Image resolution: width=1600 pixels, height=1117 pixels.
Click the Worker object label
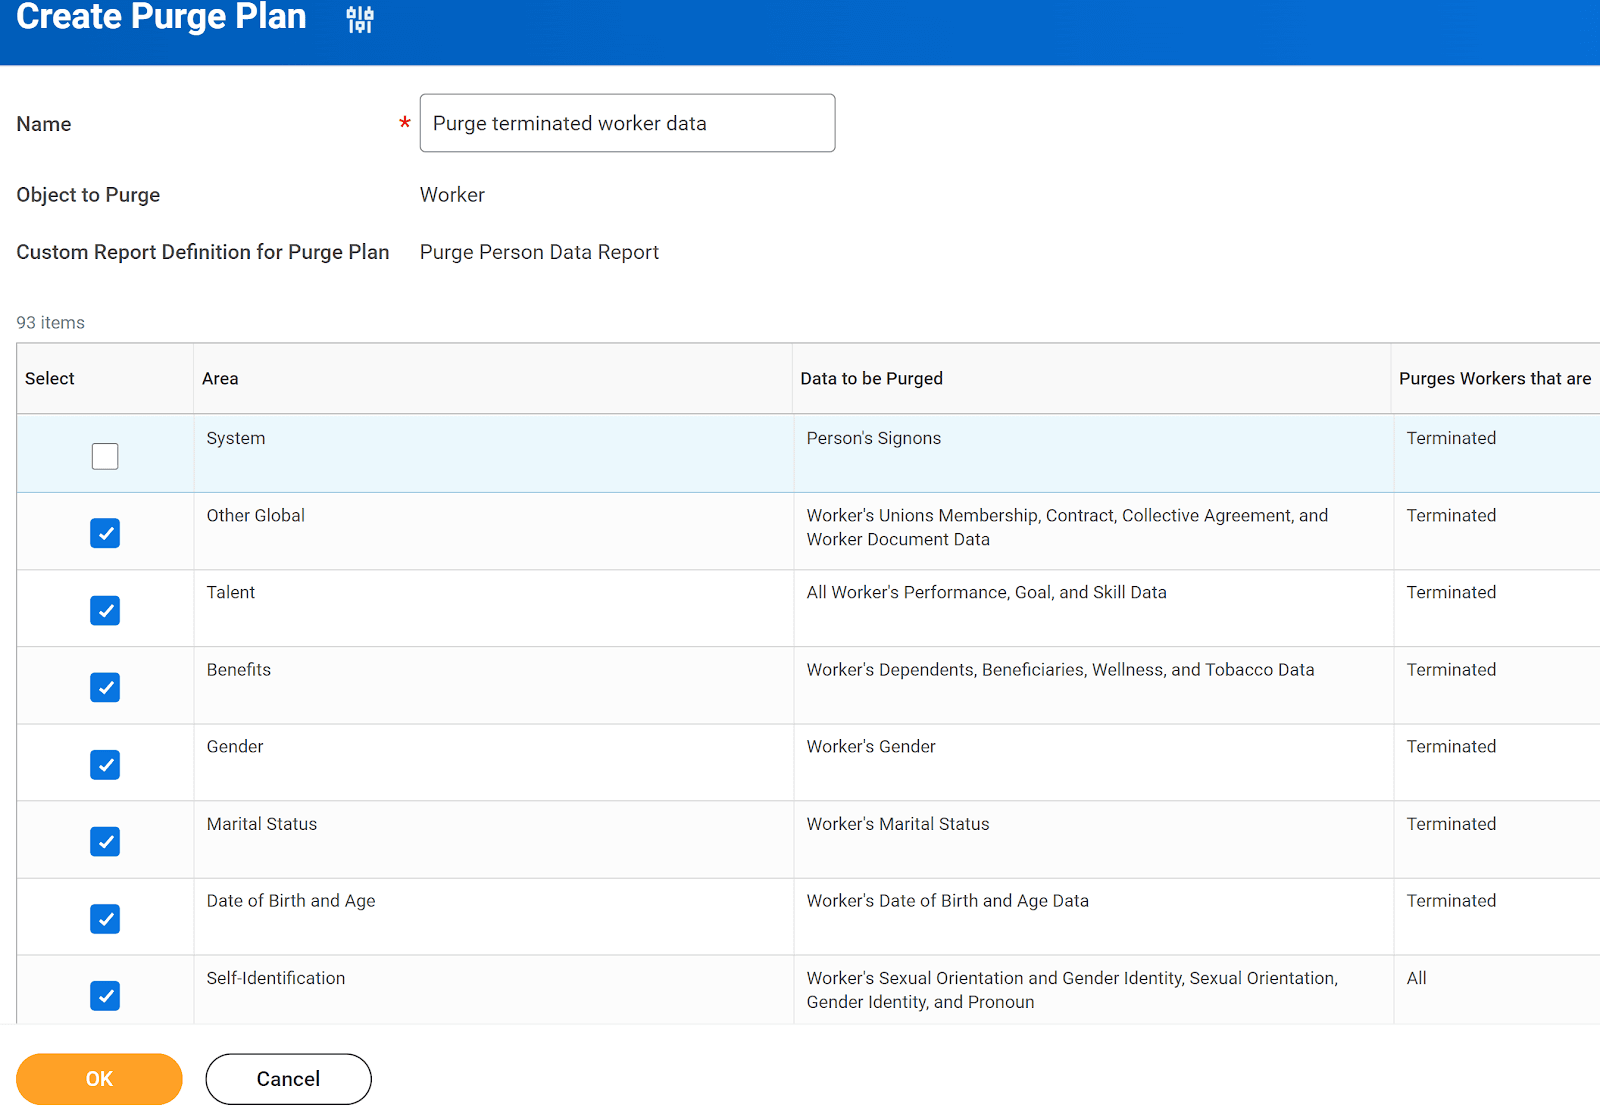452,194
